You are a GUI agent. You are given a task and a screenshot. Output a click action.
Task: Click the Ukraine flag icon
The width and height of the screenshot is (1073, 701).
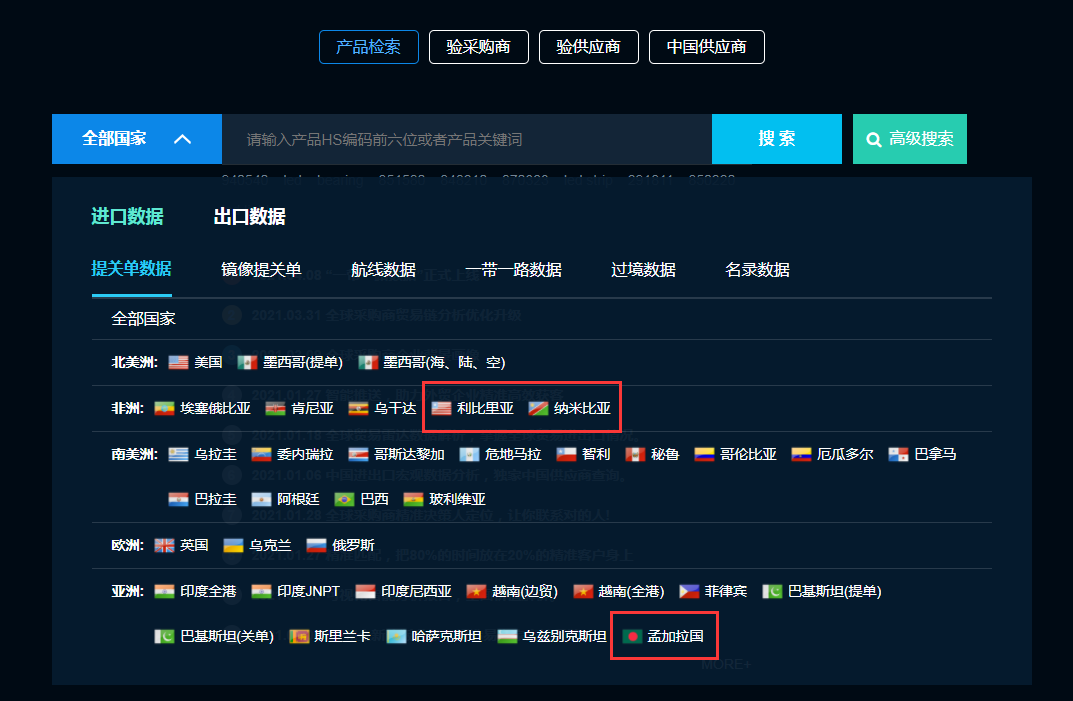(x=233, y=546)
